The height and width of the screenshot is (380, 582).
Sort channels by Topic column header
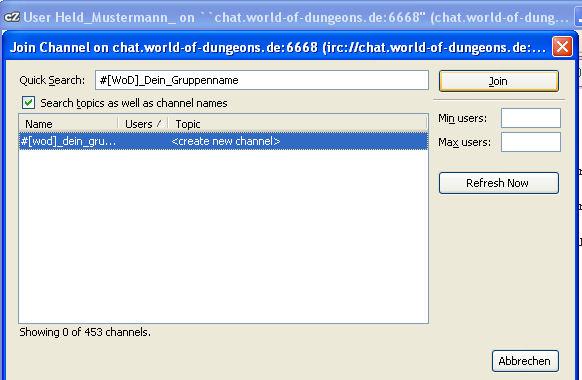pos(298,124)
